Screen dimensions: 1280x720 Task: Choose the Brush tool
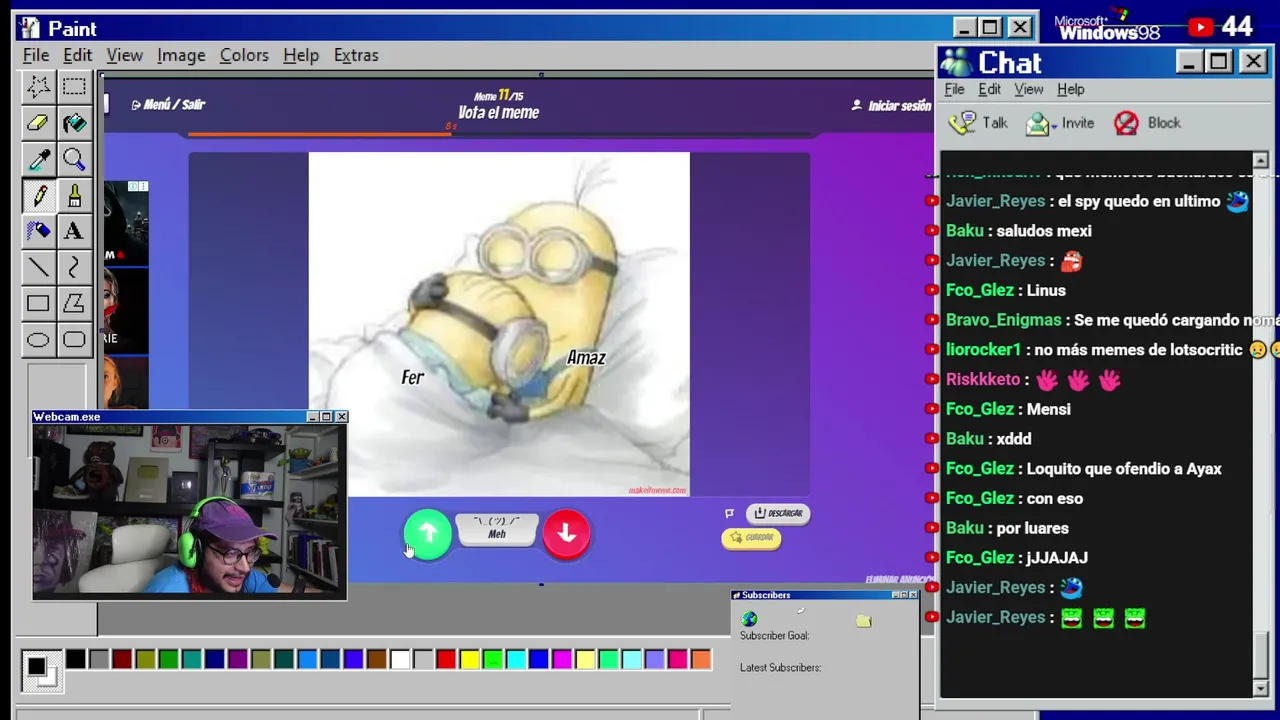[74, 195]
